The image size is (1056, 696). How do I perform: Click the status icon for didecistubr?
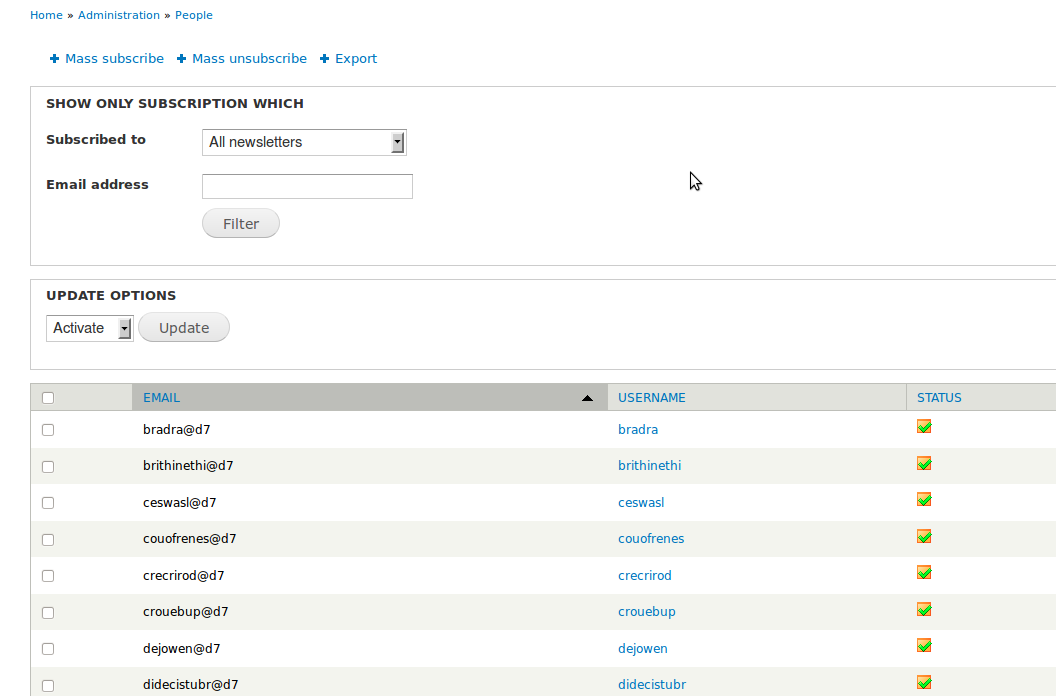click(x=924, y=683)
